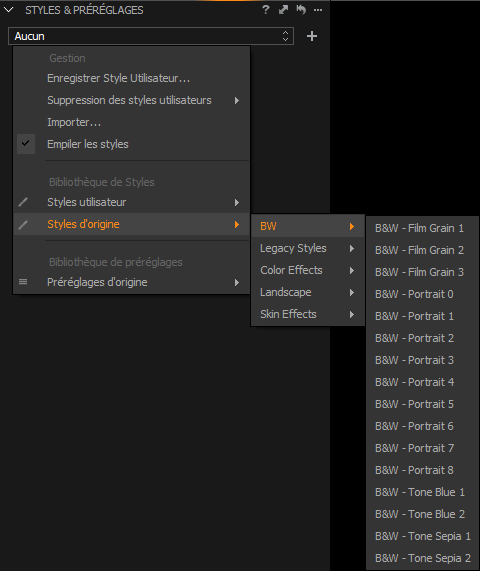Toggle the Empiler les styles checkmark
Screen dimensions: 480x571
point(26,144)
